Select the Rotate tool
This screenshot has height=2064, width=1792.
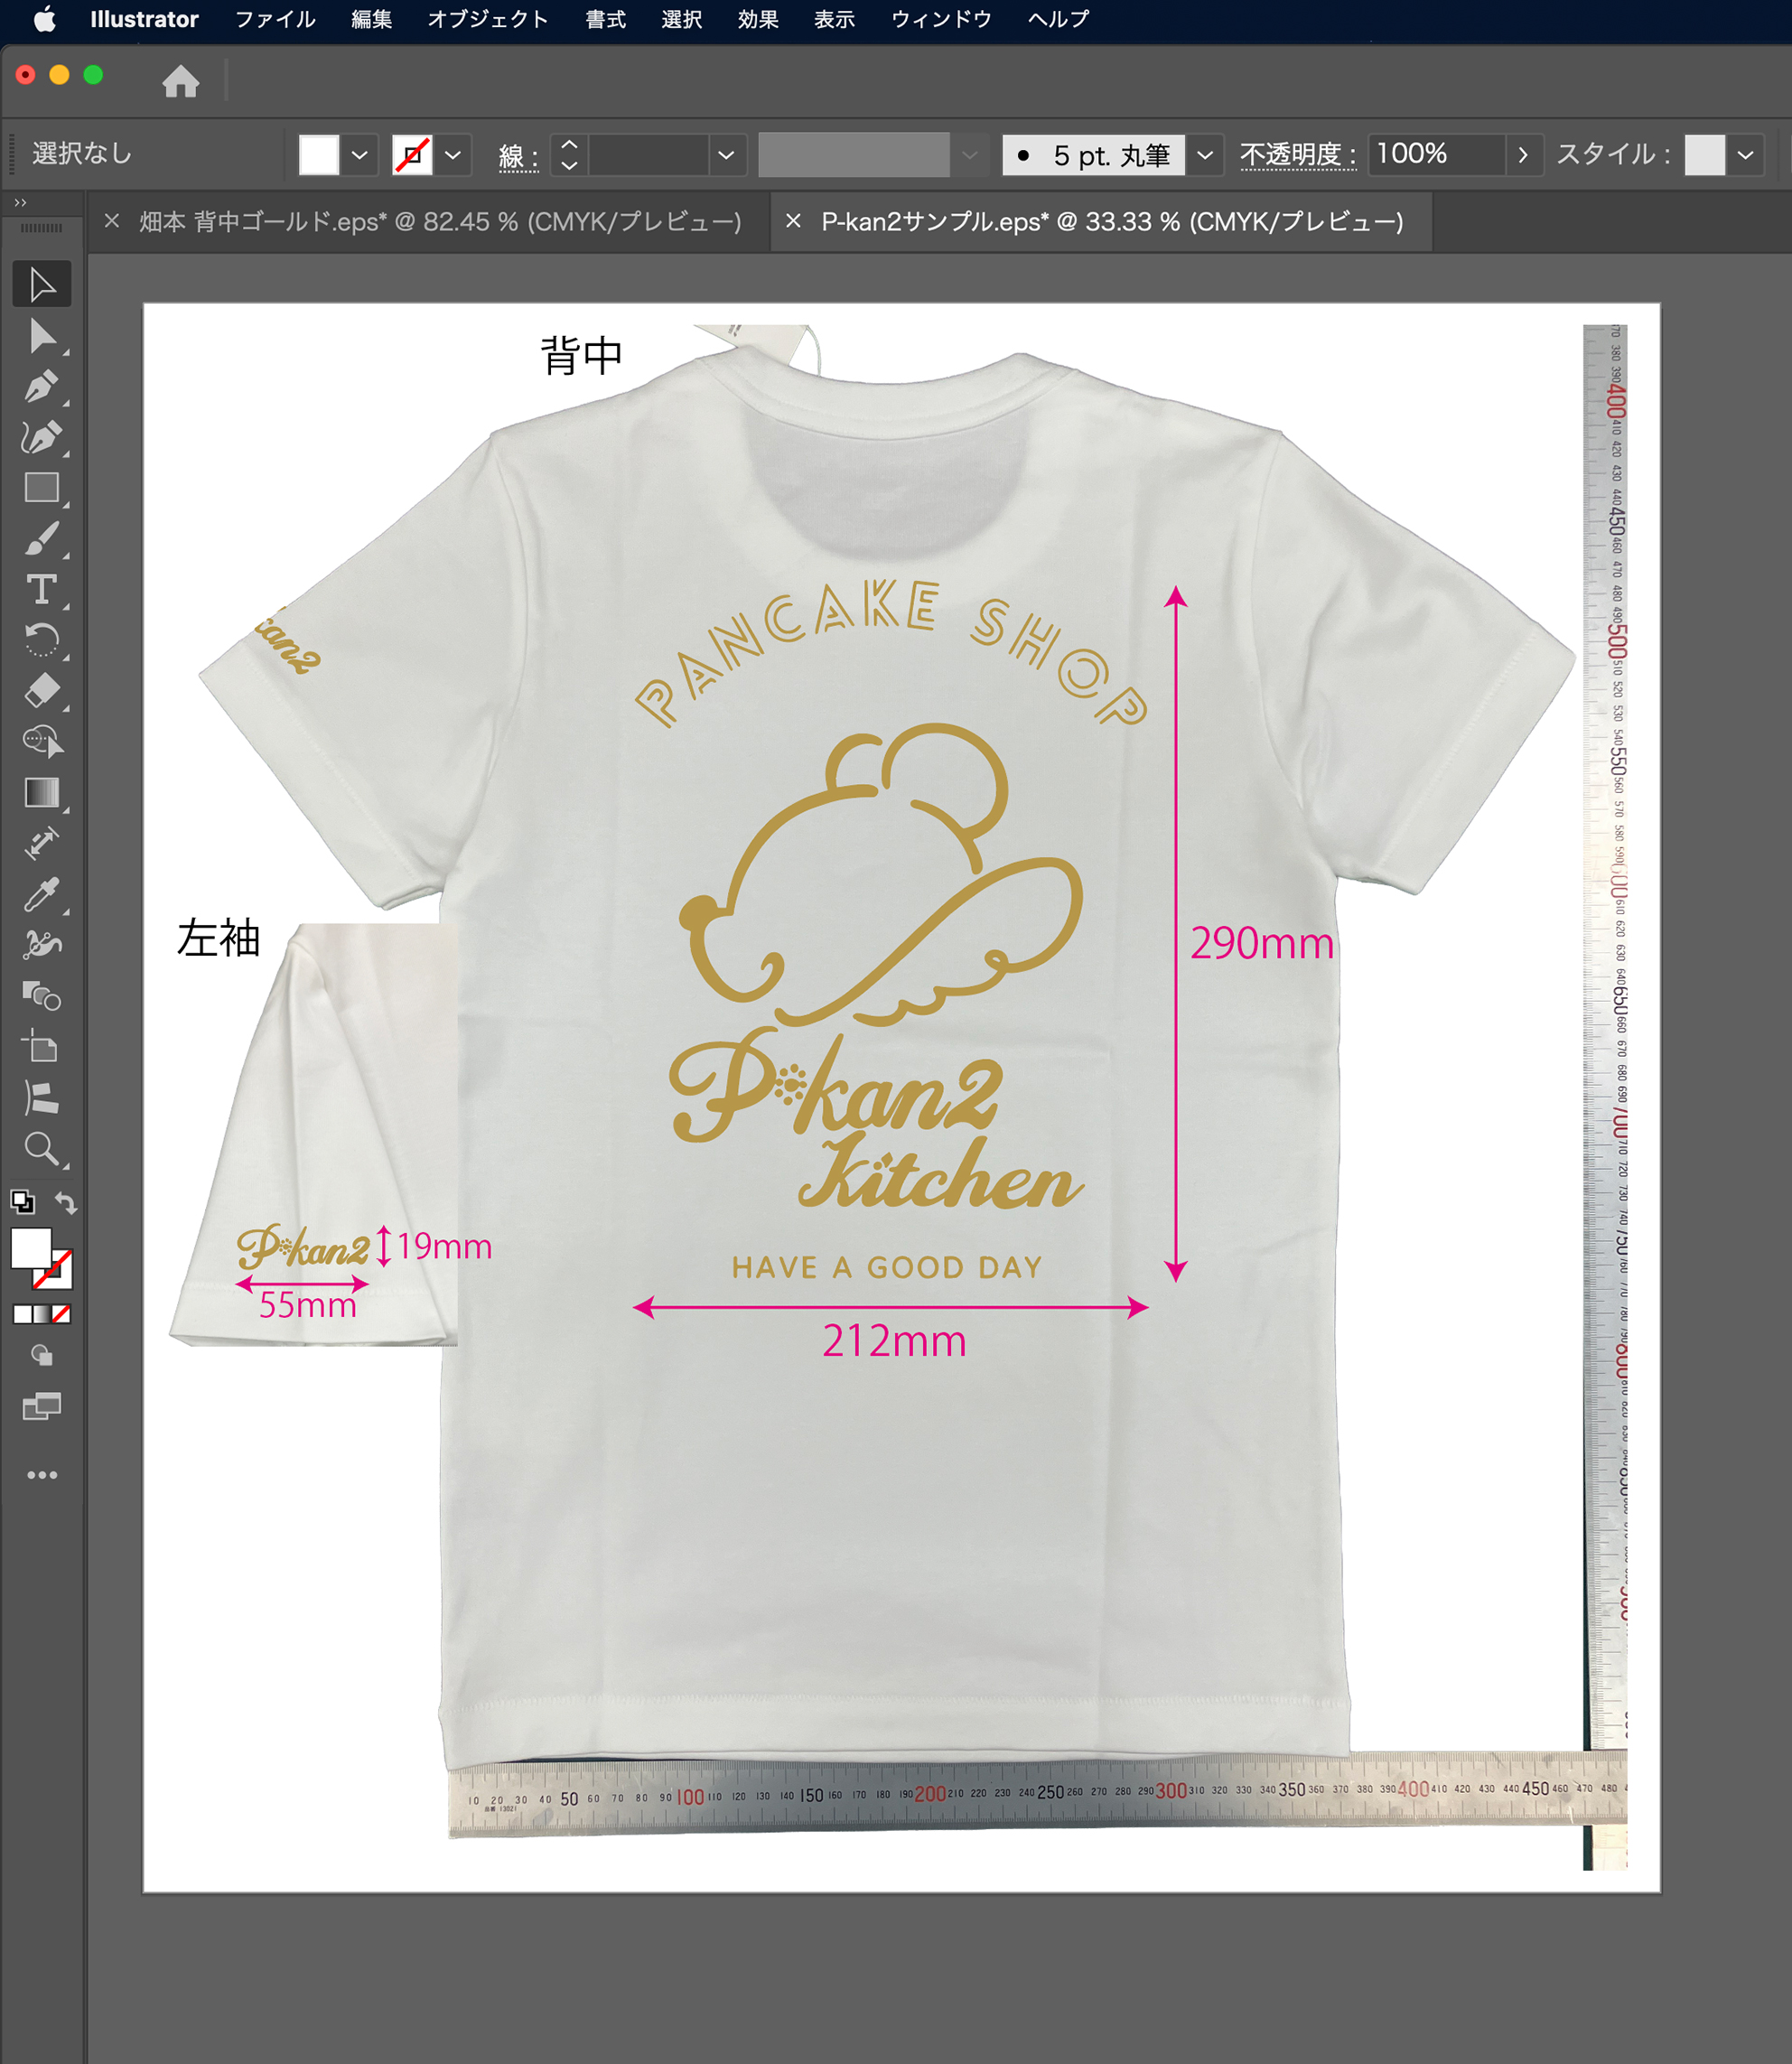(42, 640)
